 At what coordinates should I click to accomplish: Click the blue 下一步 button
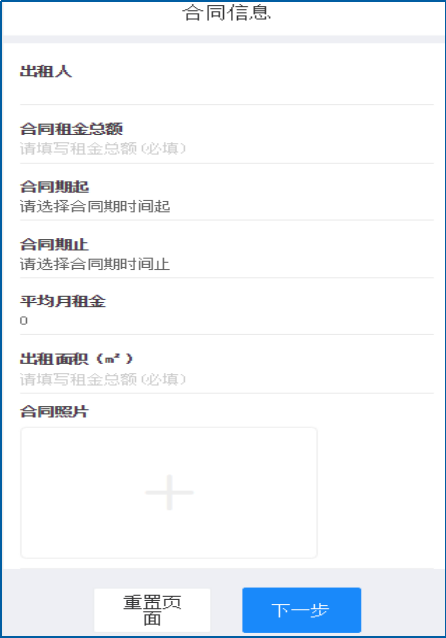pos(302,610)
